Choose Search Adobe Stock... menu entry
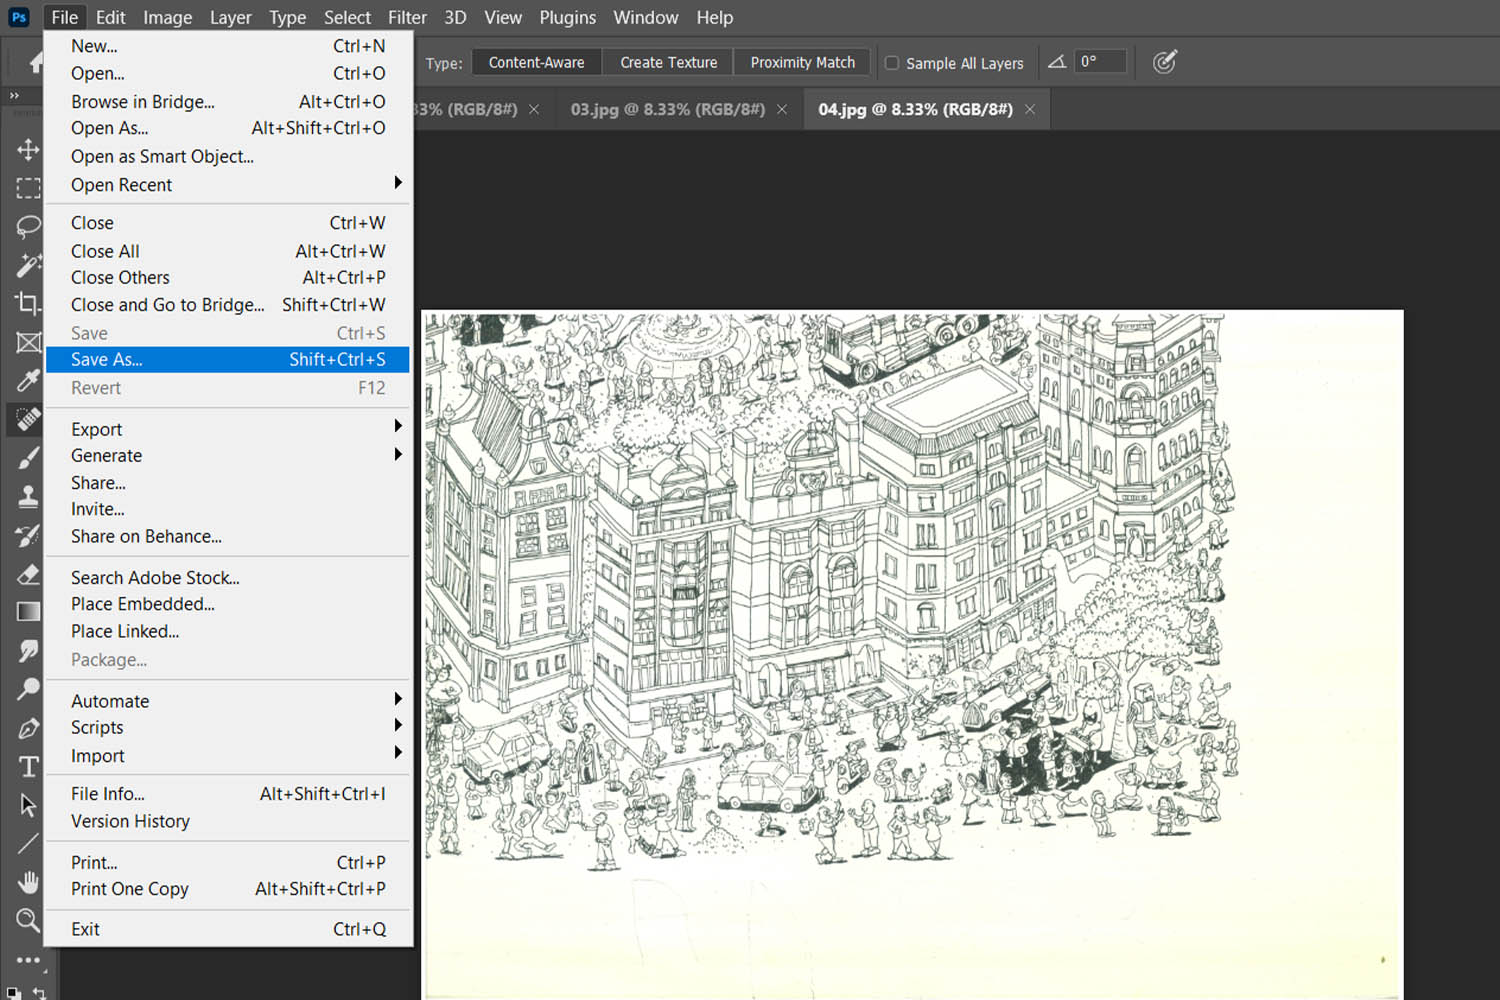The image size is (1500, 1000). tap(228, 577)
